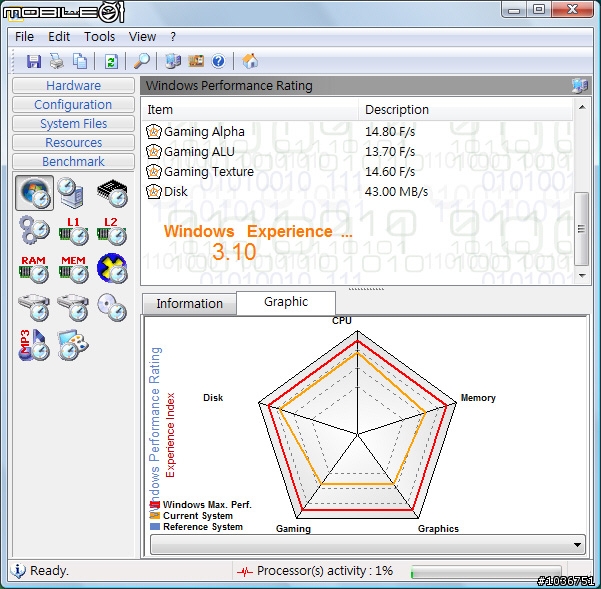
Task: Click the 14.80 F/s value
Action: point(390,132)
